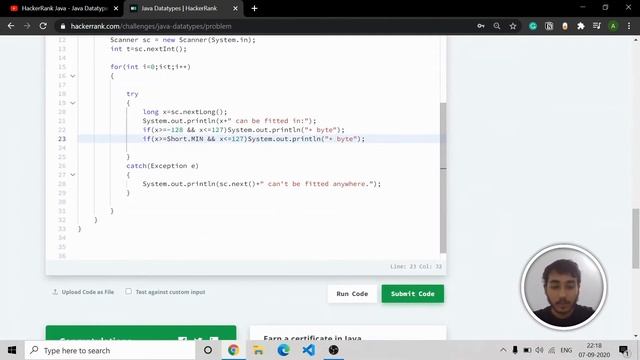Enable Test against custom input checkbox

click(x=129, y=291)
